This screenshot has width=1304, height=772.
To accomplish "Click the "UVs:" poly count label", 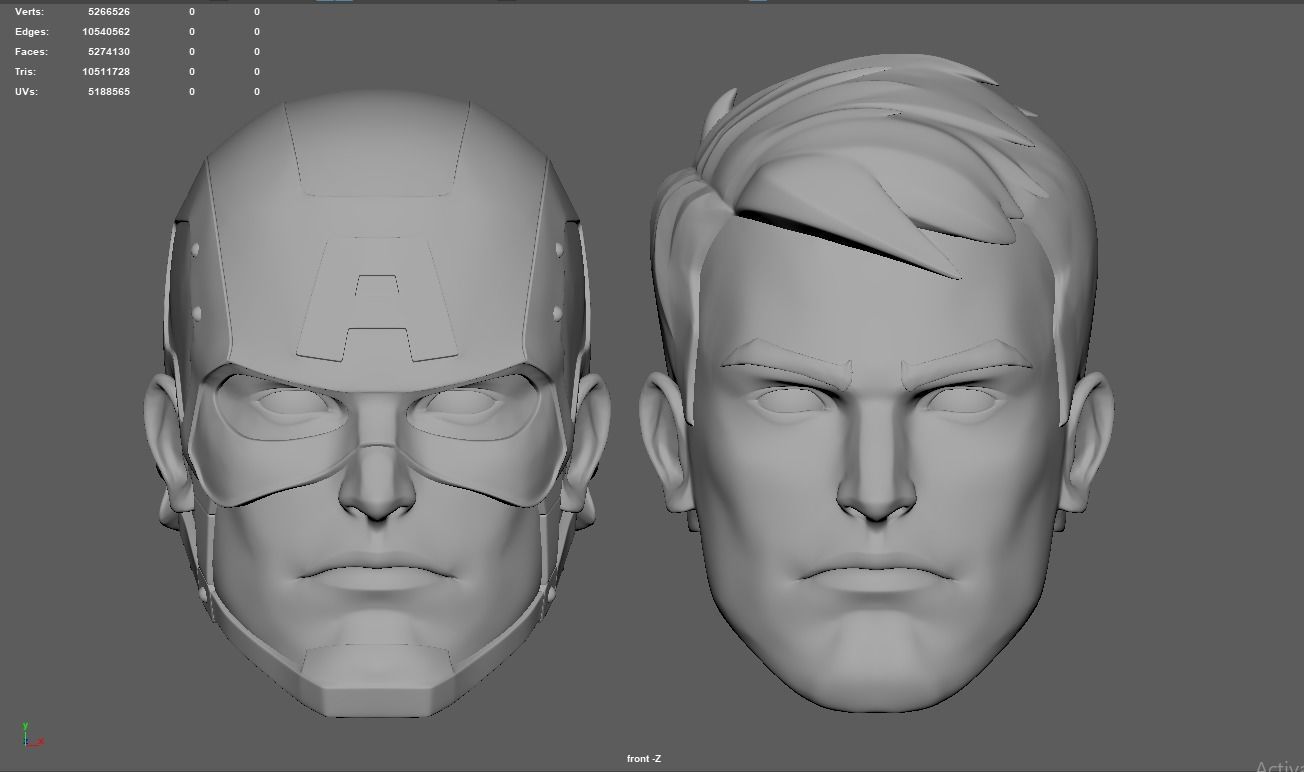I will (28, 92).
